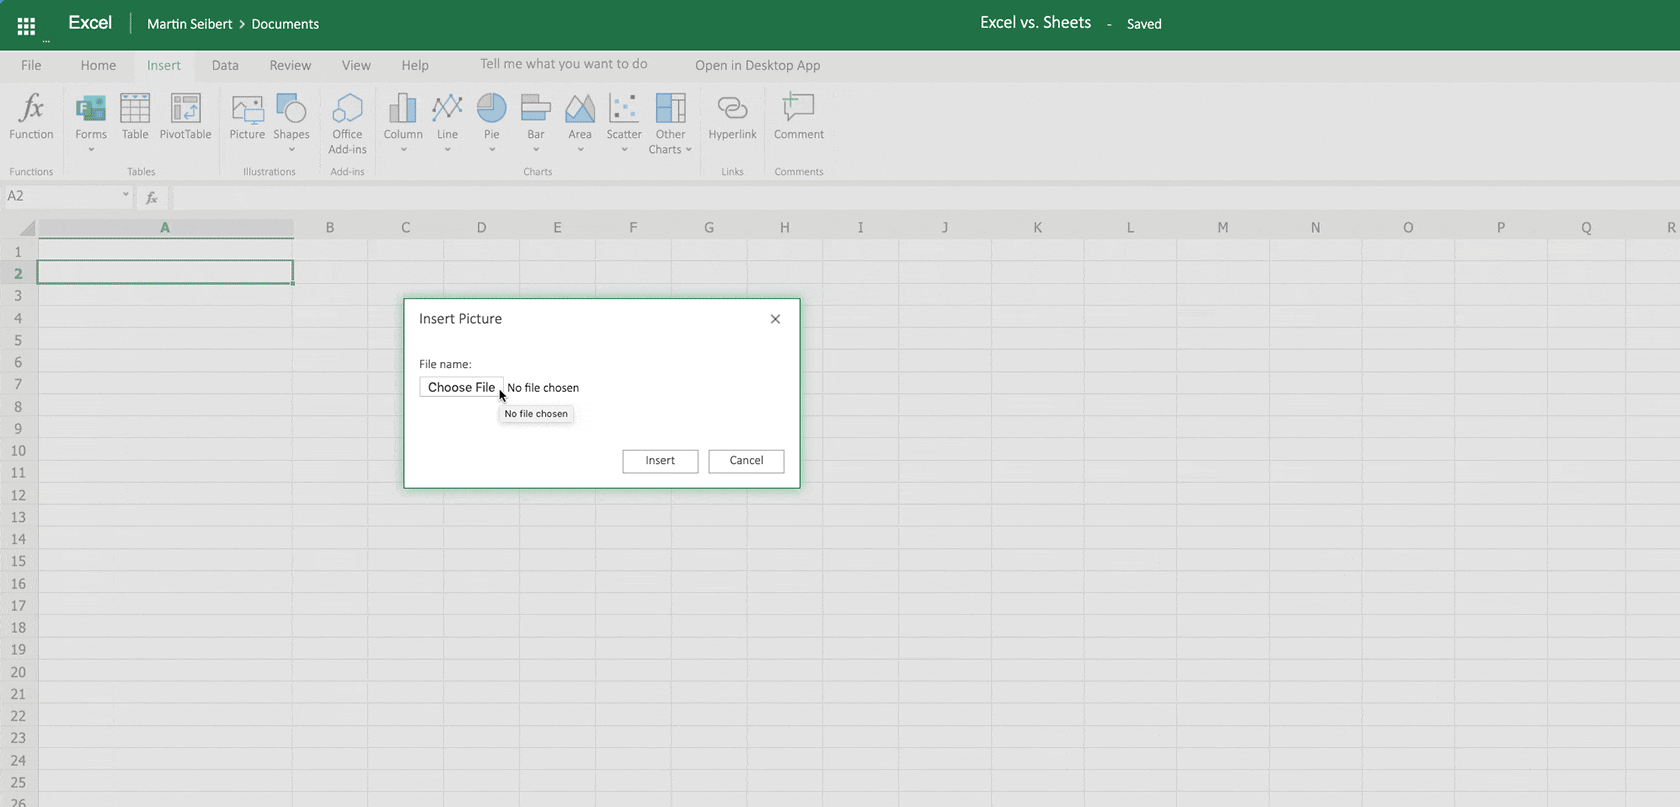Expand the Pie chart dropdown arrow
The image size is (1680, 807).
click(x=492, y=150)
